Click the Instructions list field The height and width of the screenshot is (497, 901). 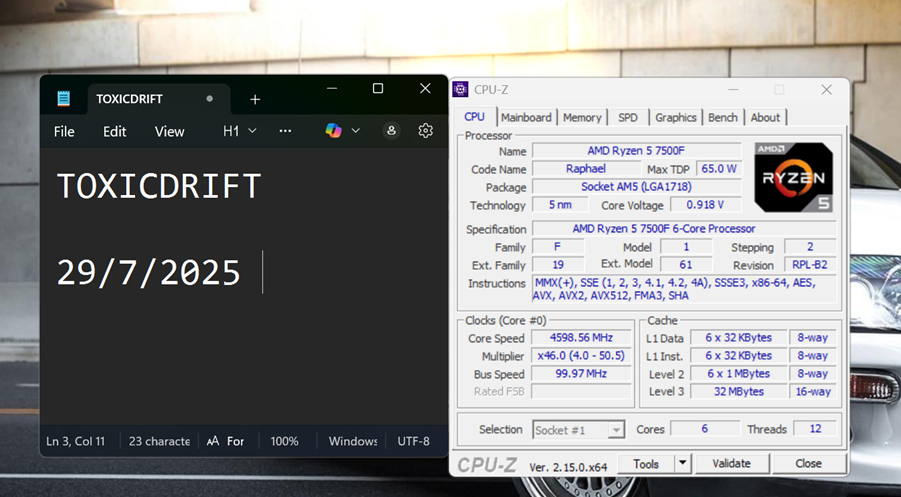(684, 289)
